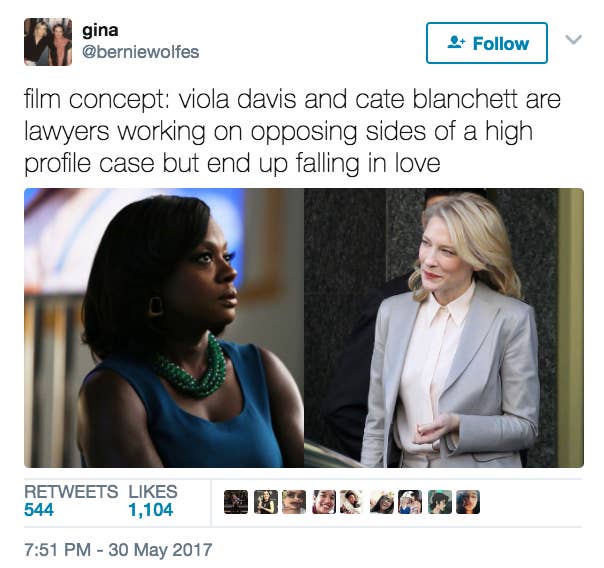
Task: View the 544 retweets list
Action: [x=71, y=501]
